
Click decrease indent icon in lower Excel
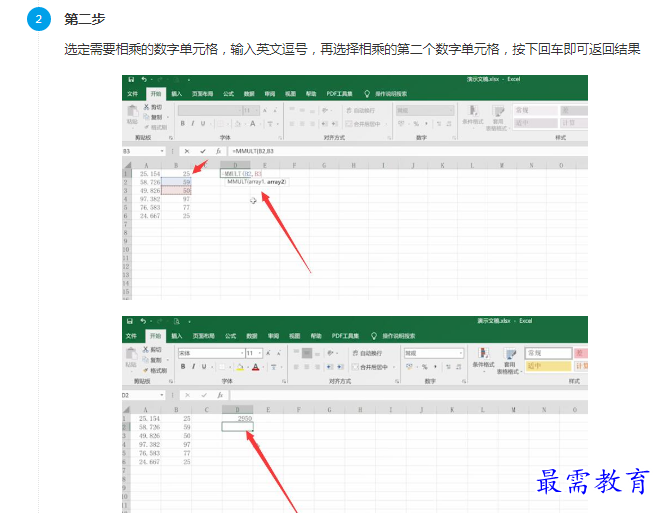coord(330,367)
